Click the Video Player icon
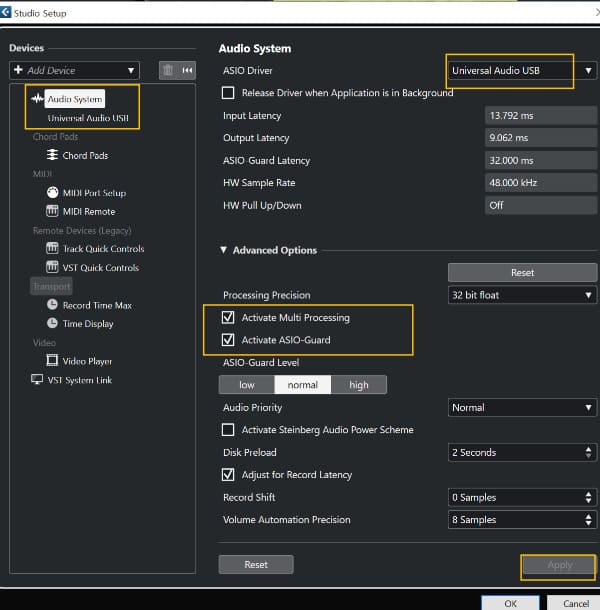600x610 pixels. [52, 360]
